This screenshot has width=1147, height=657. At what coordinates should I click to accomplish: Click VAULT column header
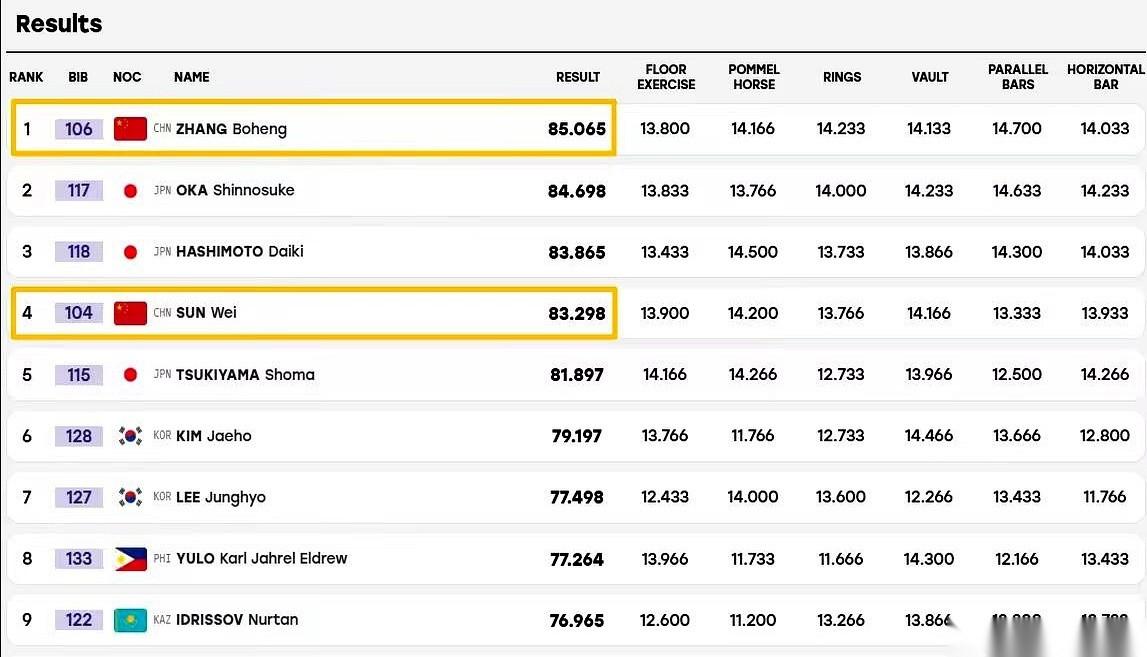930,77
